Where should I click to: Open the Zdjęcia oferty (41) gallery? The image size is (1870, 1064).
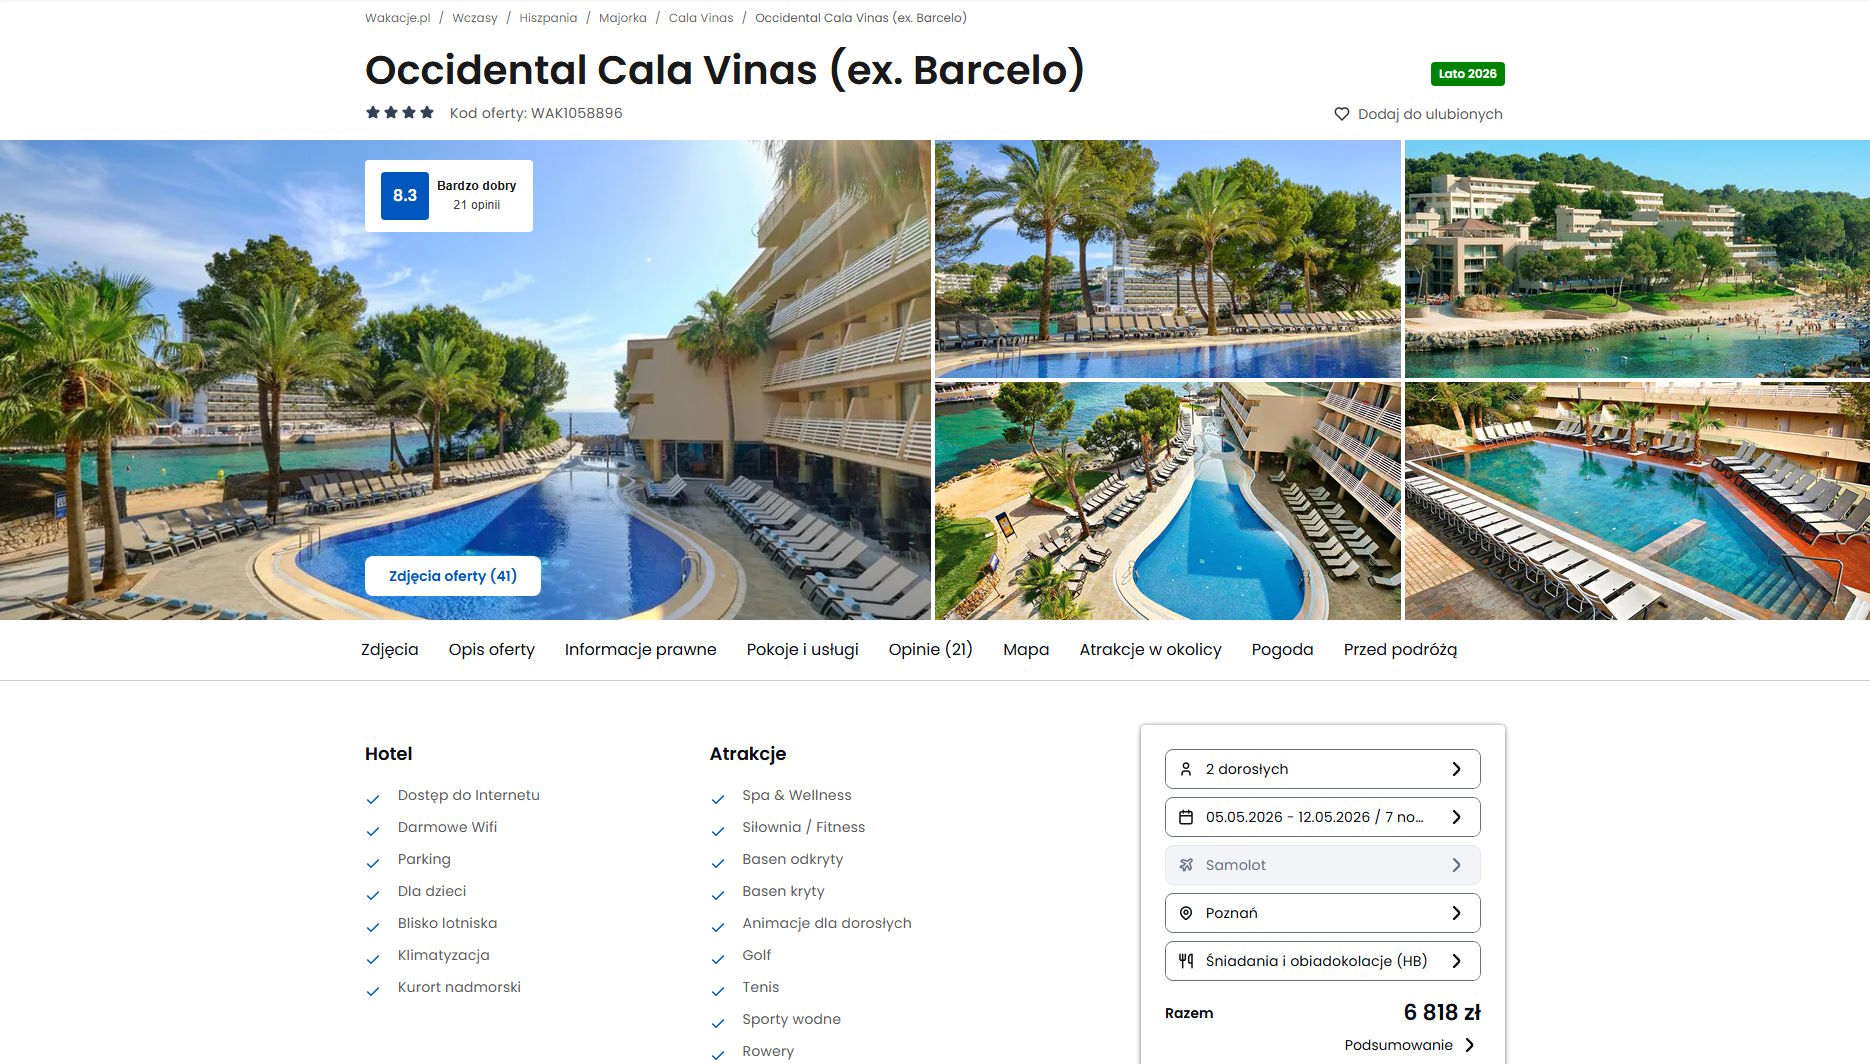453,576
